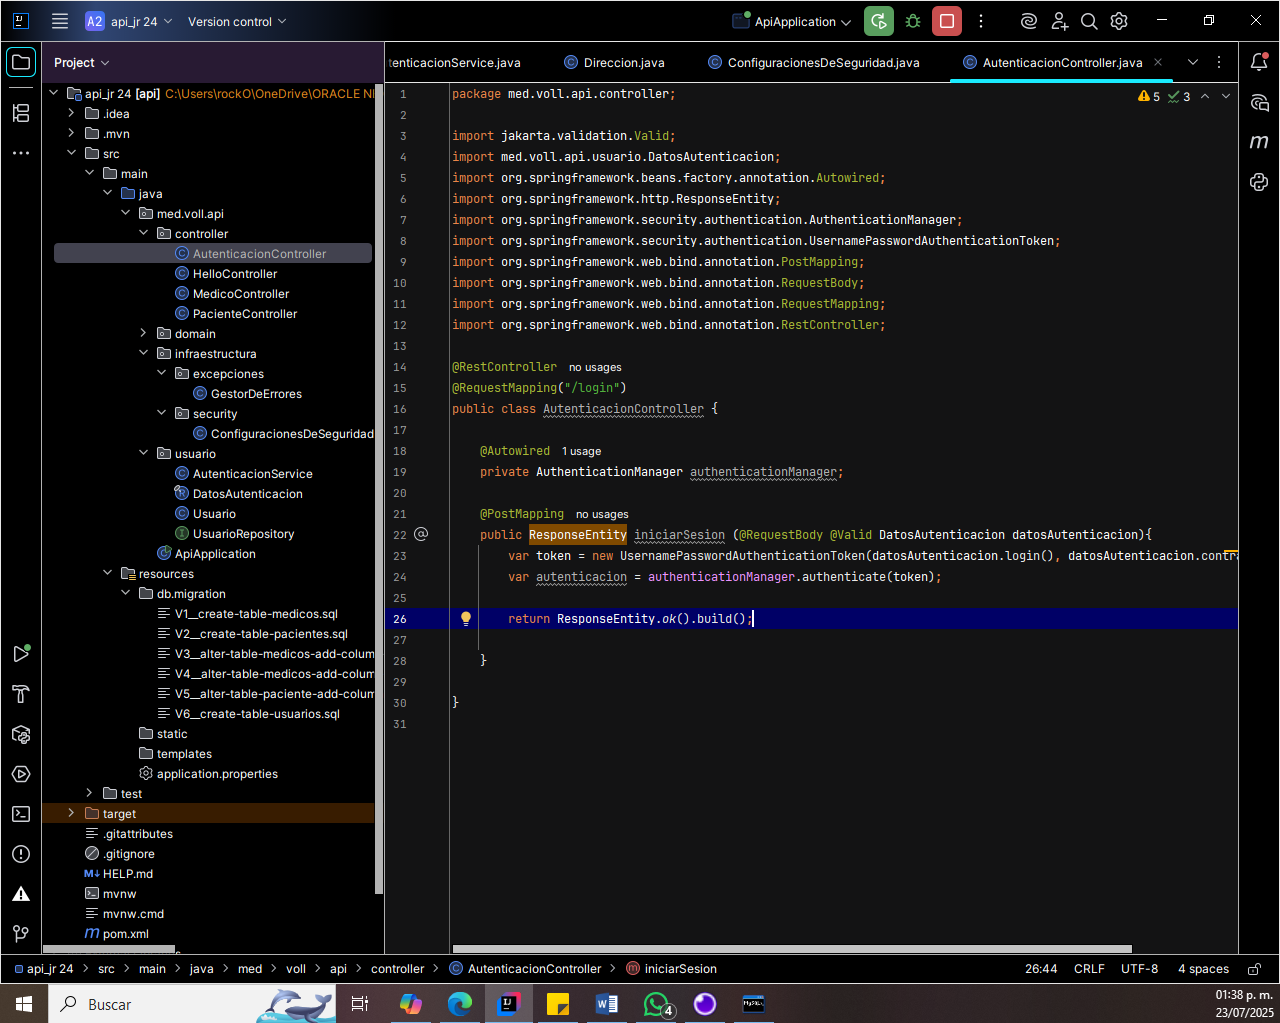Viewport: 1280px width, 1023px height.
Task: Open editor tab options menu
Action: (1219, 62)
